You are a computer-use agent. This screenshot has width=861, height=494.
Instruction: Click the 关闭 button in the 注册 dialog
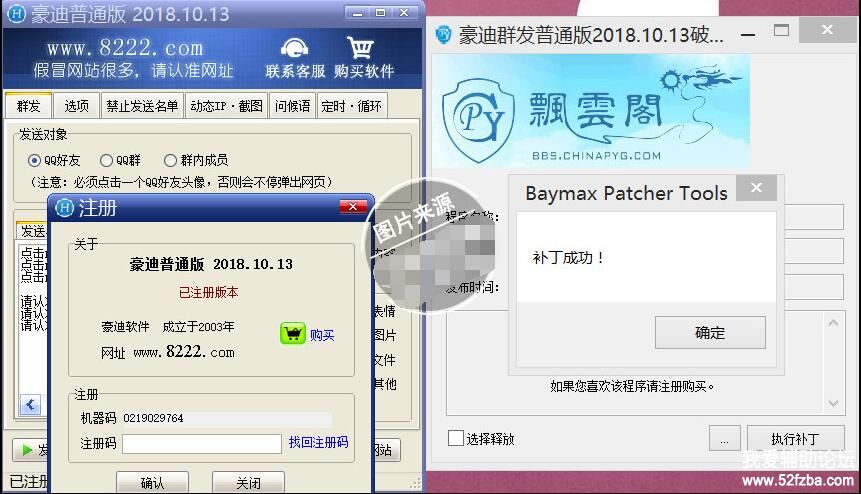click(248, 482)
